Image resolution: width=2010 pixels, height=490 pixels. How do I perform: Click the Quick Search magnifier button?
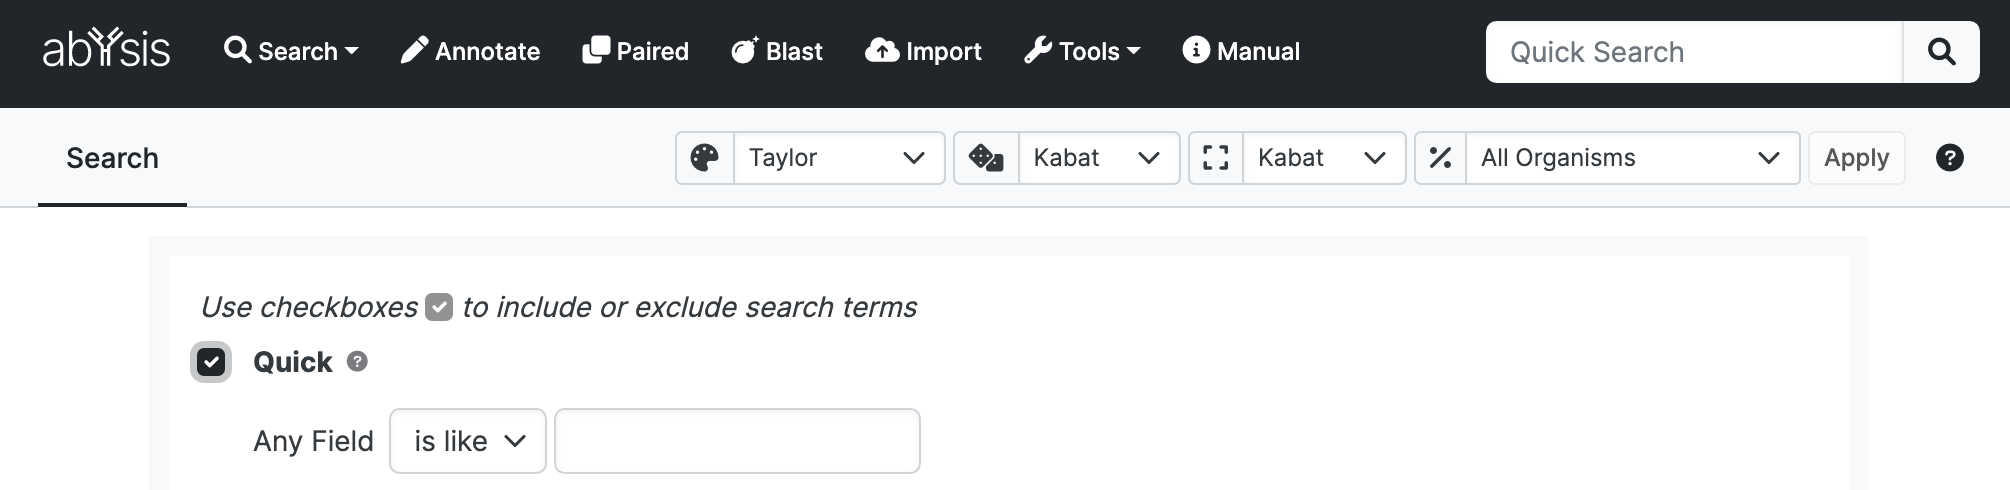pos(1941,52)
